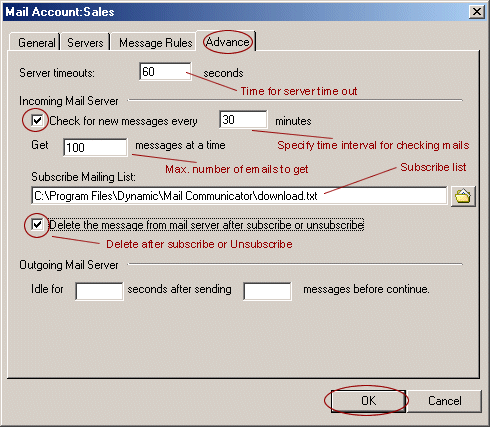Uncheck Check for new messages every
Viewport: 490px width, 427px height.
point(37,120)
